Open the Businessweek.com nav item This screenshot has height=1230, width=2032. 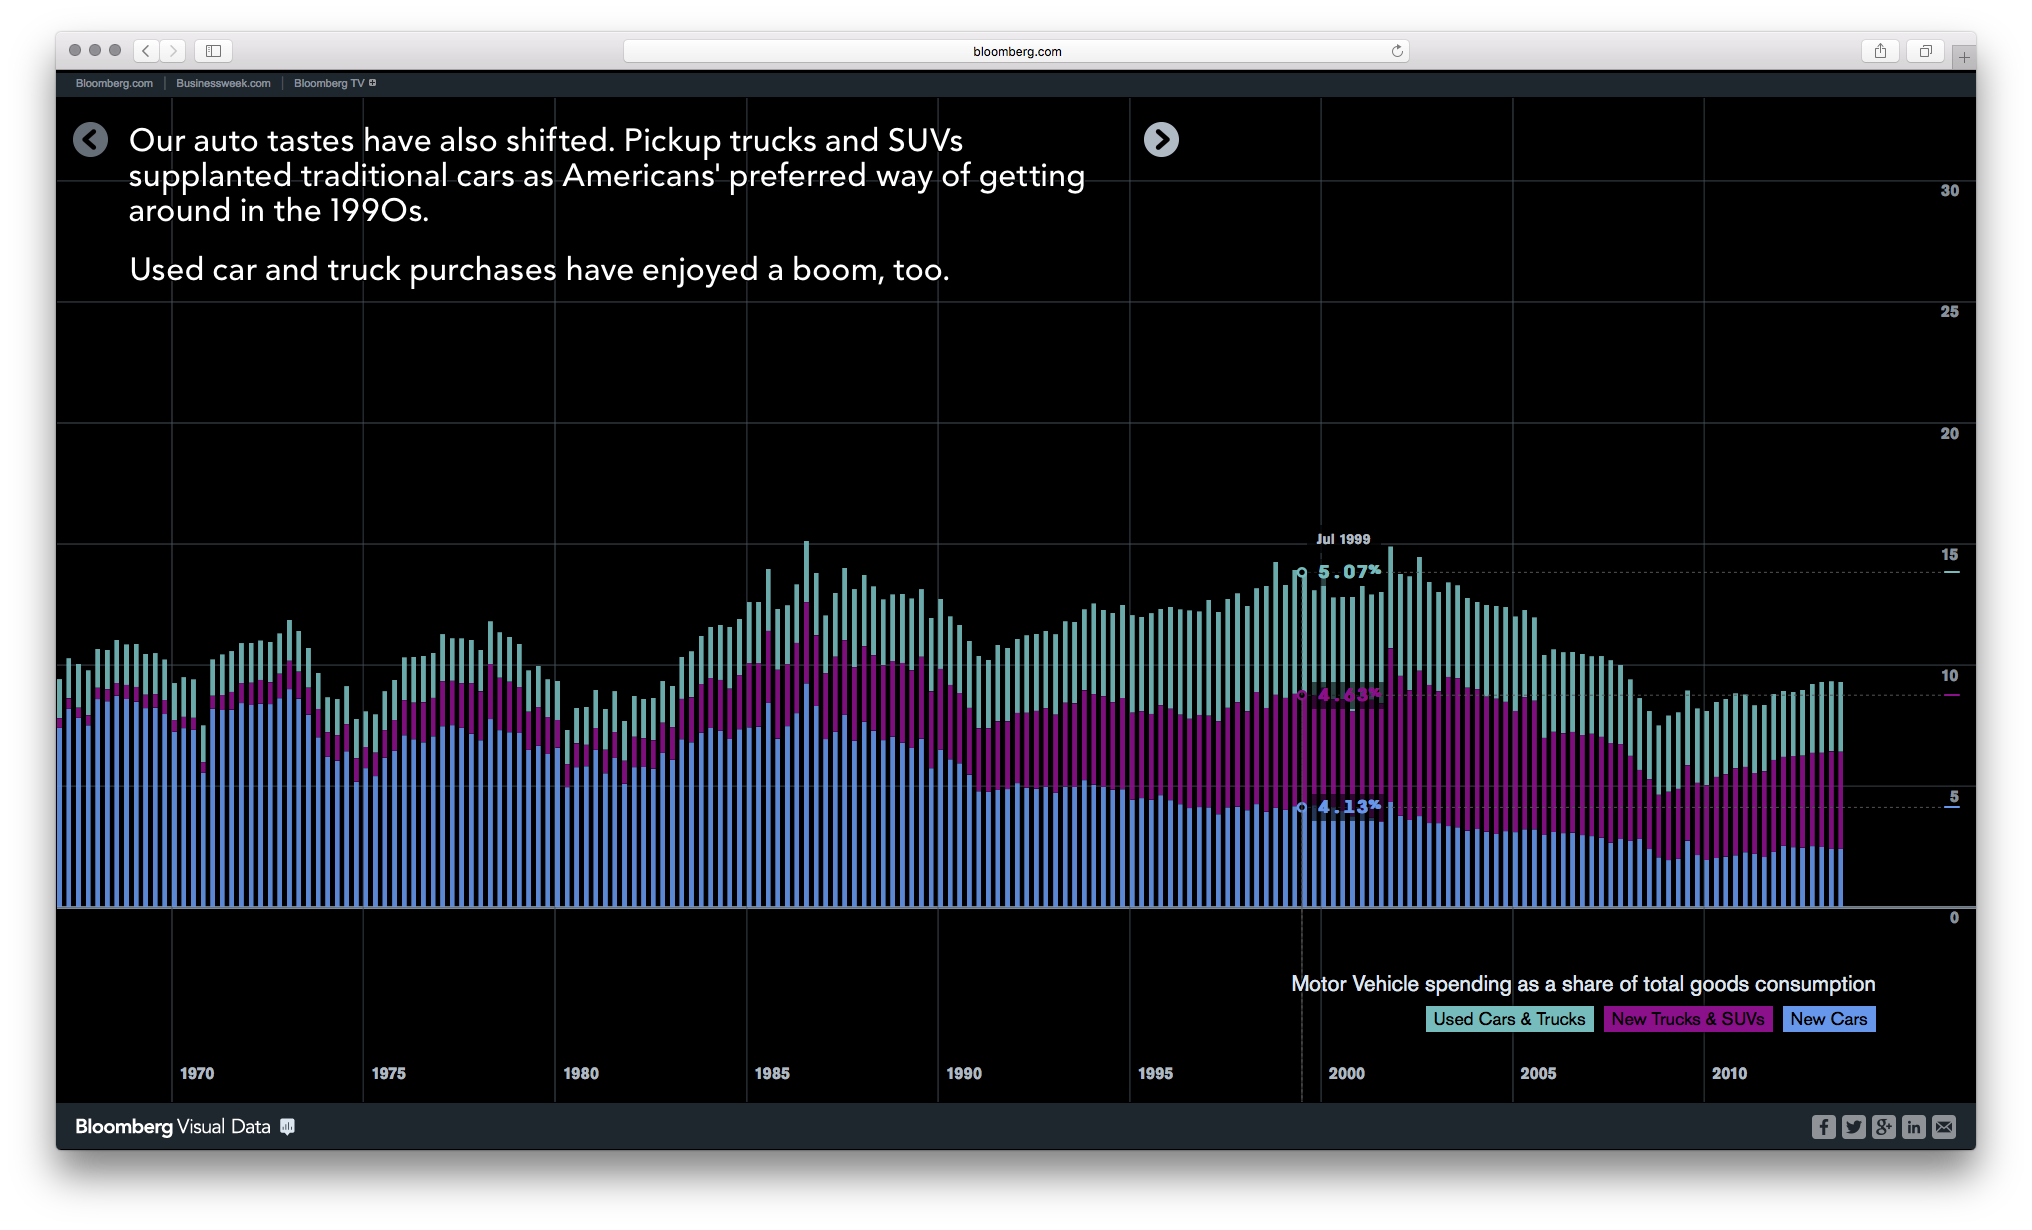[x=222, y=83]
